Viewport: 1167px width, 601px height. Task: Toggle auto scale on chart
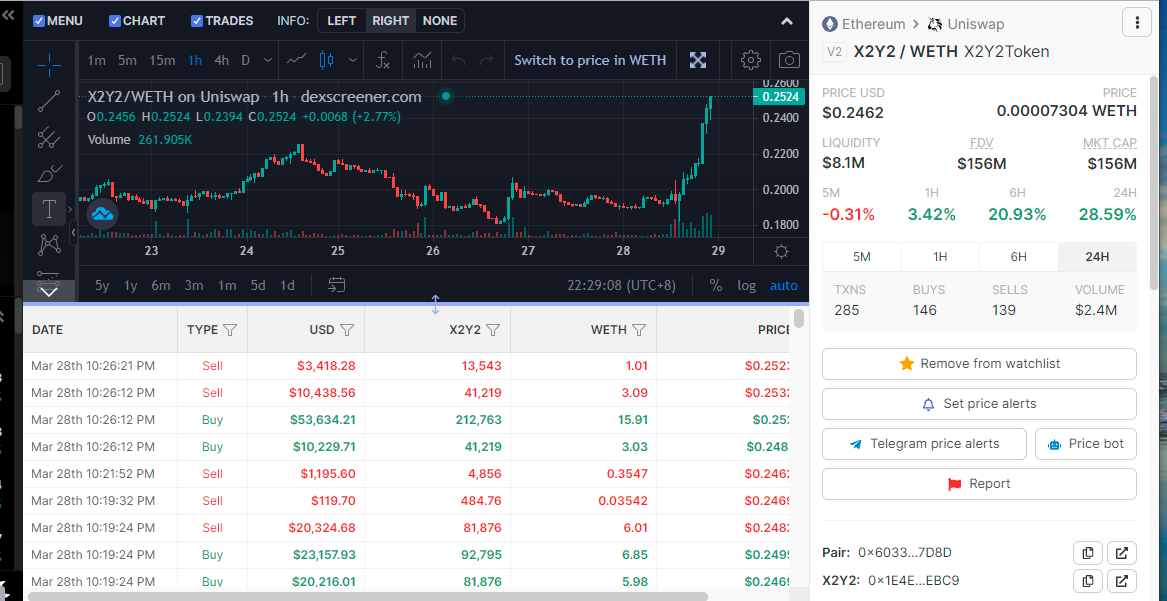pos(784,286)
